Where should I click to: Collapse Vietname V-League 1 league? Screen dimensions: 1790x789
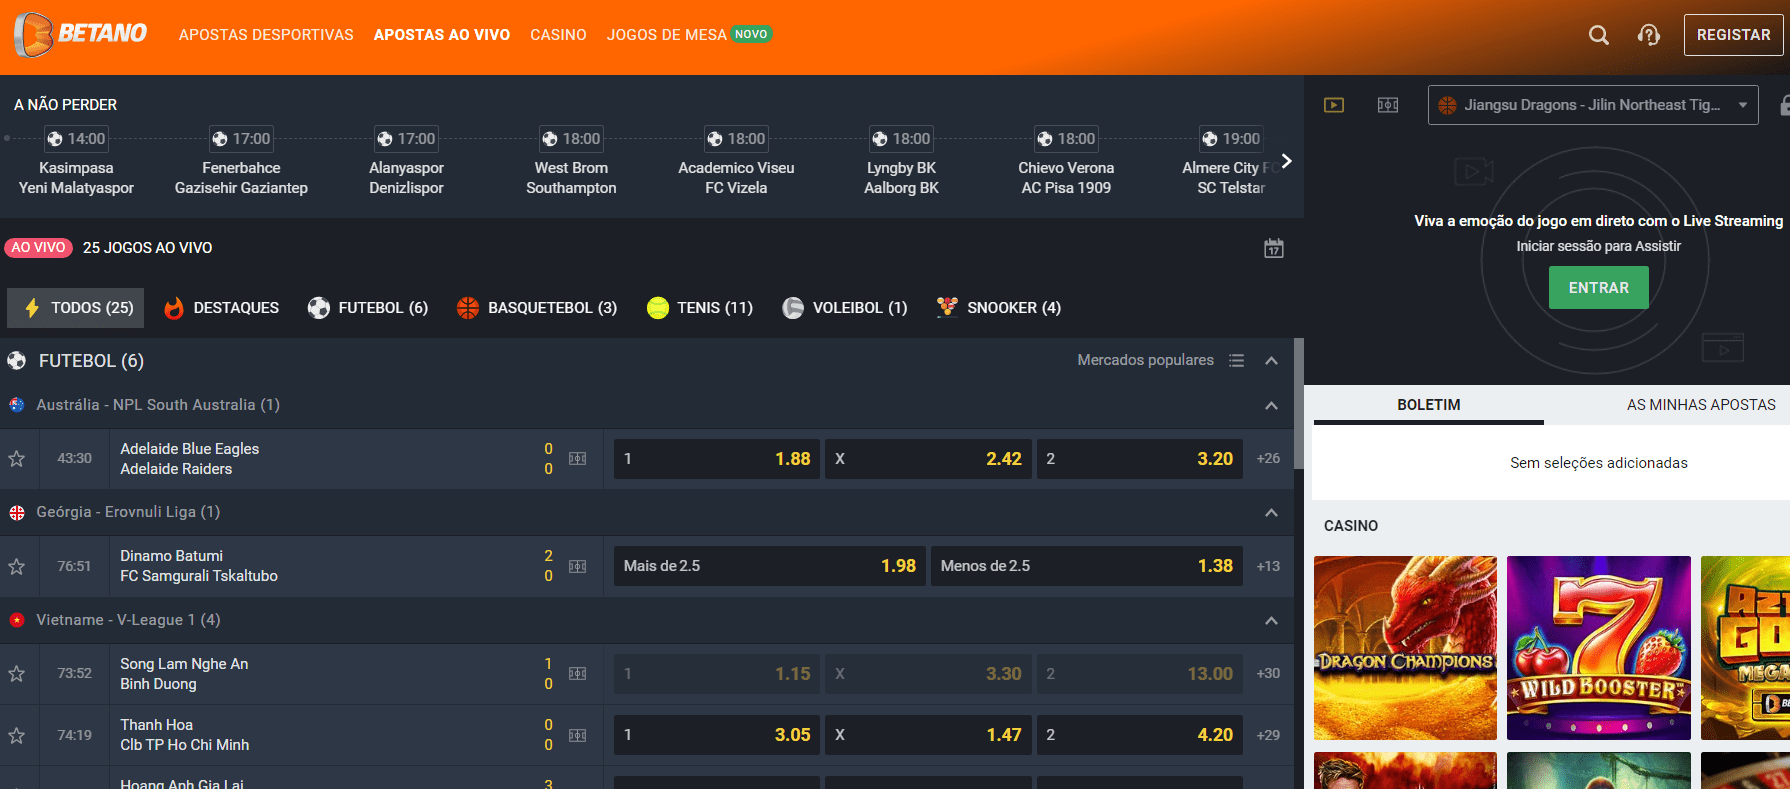(x=1271, y=620)
